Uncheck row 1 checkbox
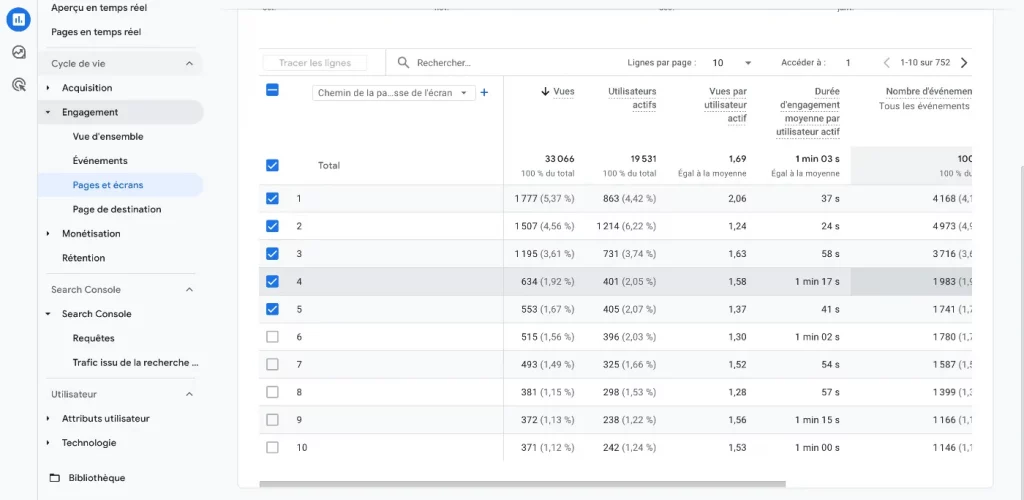This screenshot has width=1024, height=500. click(272, 198)
